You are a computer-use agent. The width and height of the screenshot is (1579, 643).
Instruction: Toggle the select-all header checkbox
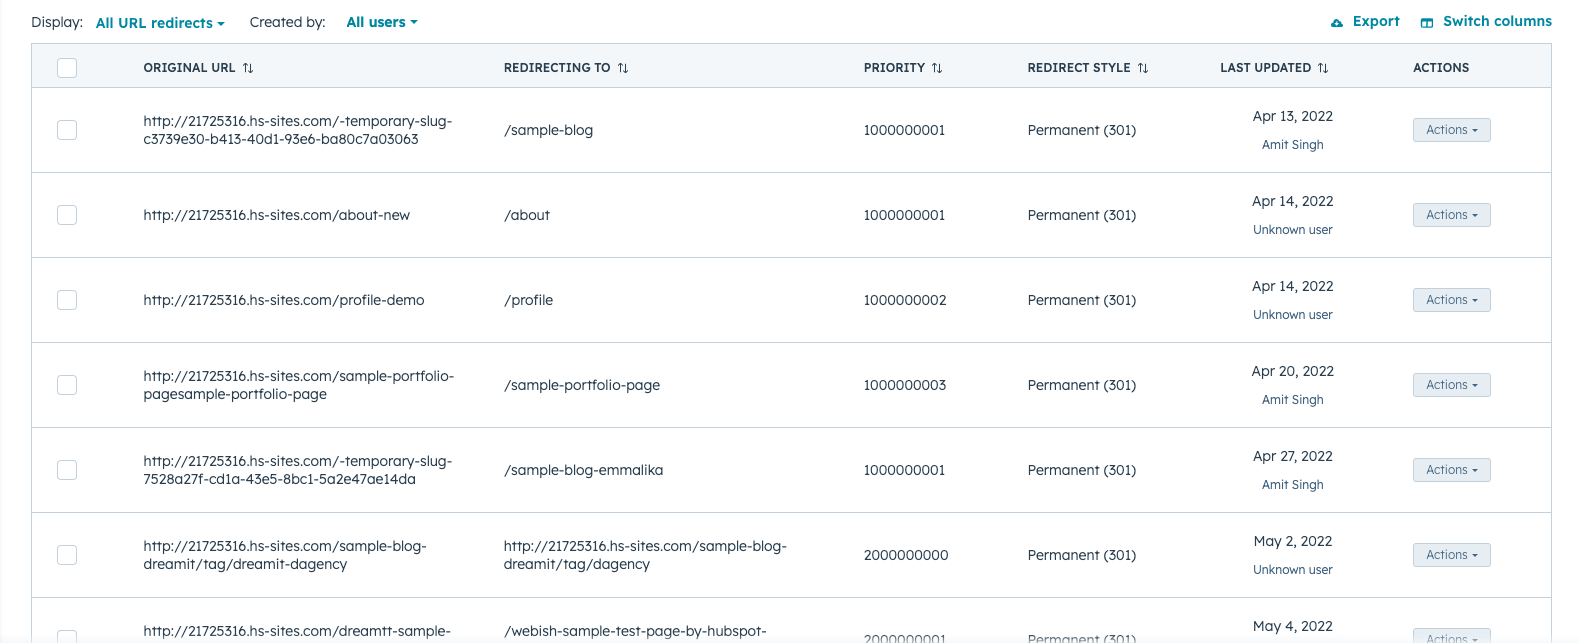click(67, 68)
